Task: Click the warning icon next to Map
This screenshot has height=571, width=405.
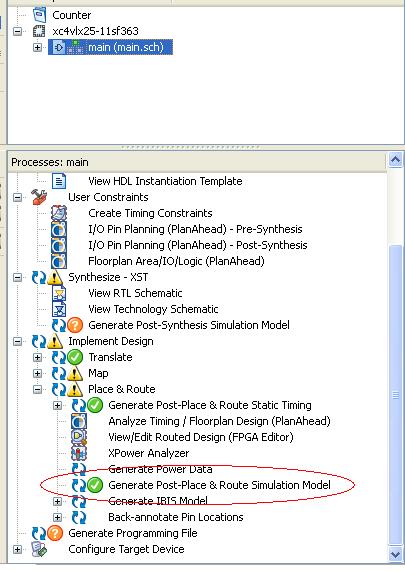Action: point(75,374)
